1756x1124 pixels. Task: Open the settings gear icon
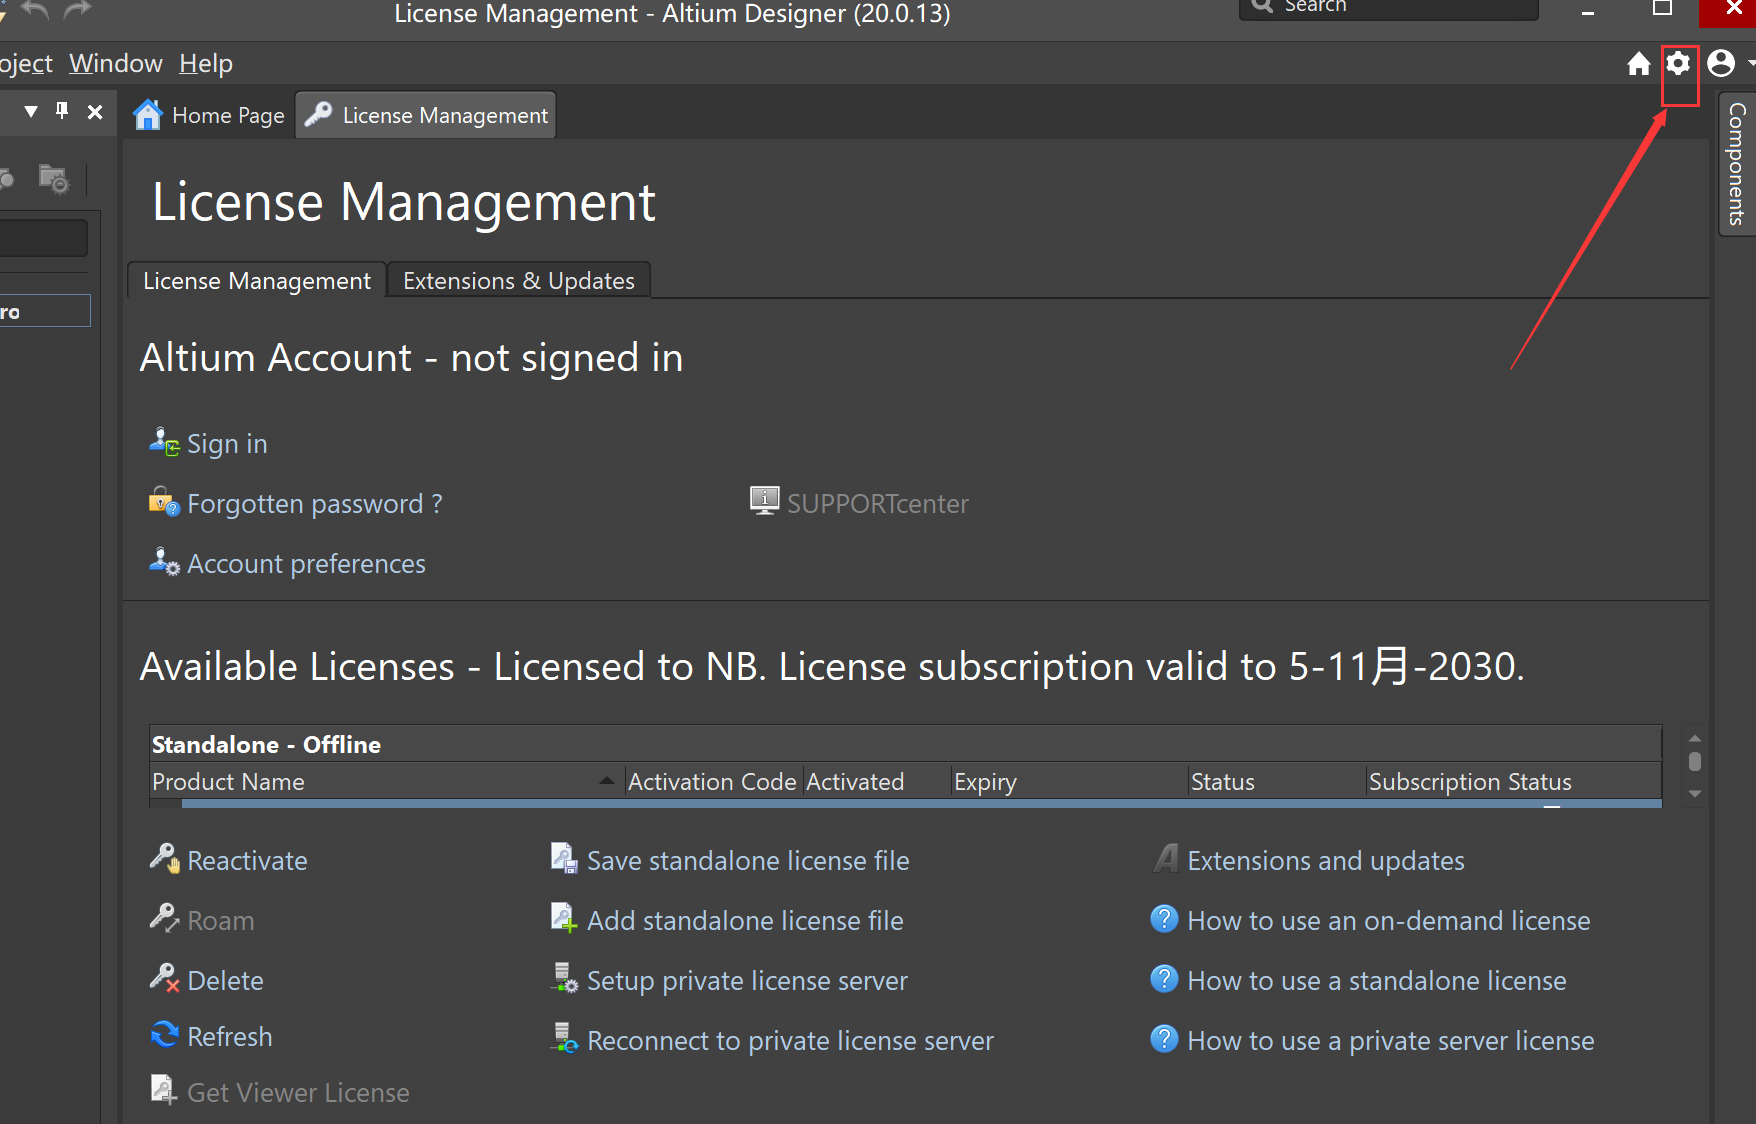coord(1678,64)
